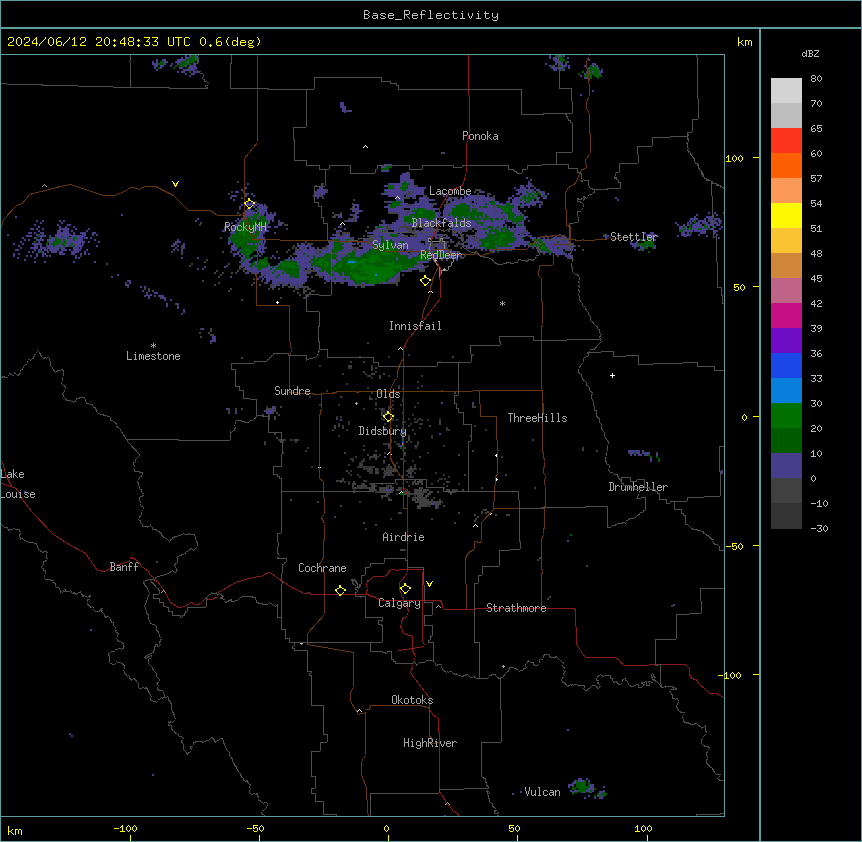The width and height of the screenshot is (862, 842).
Task: Click the asterisk marker above Limestone
Action: click(153, 346)
